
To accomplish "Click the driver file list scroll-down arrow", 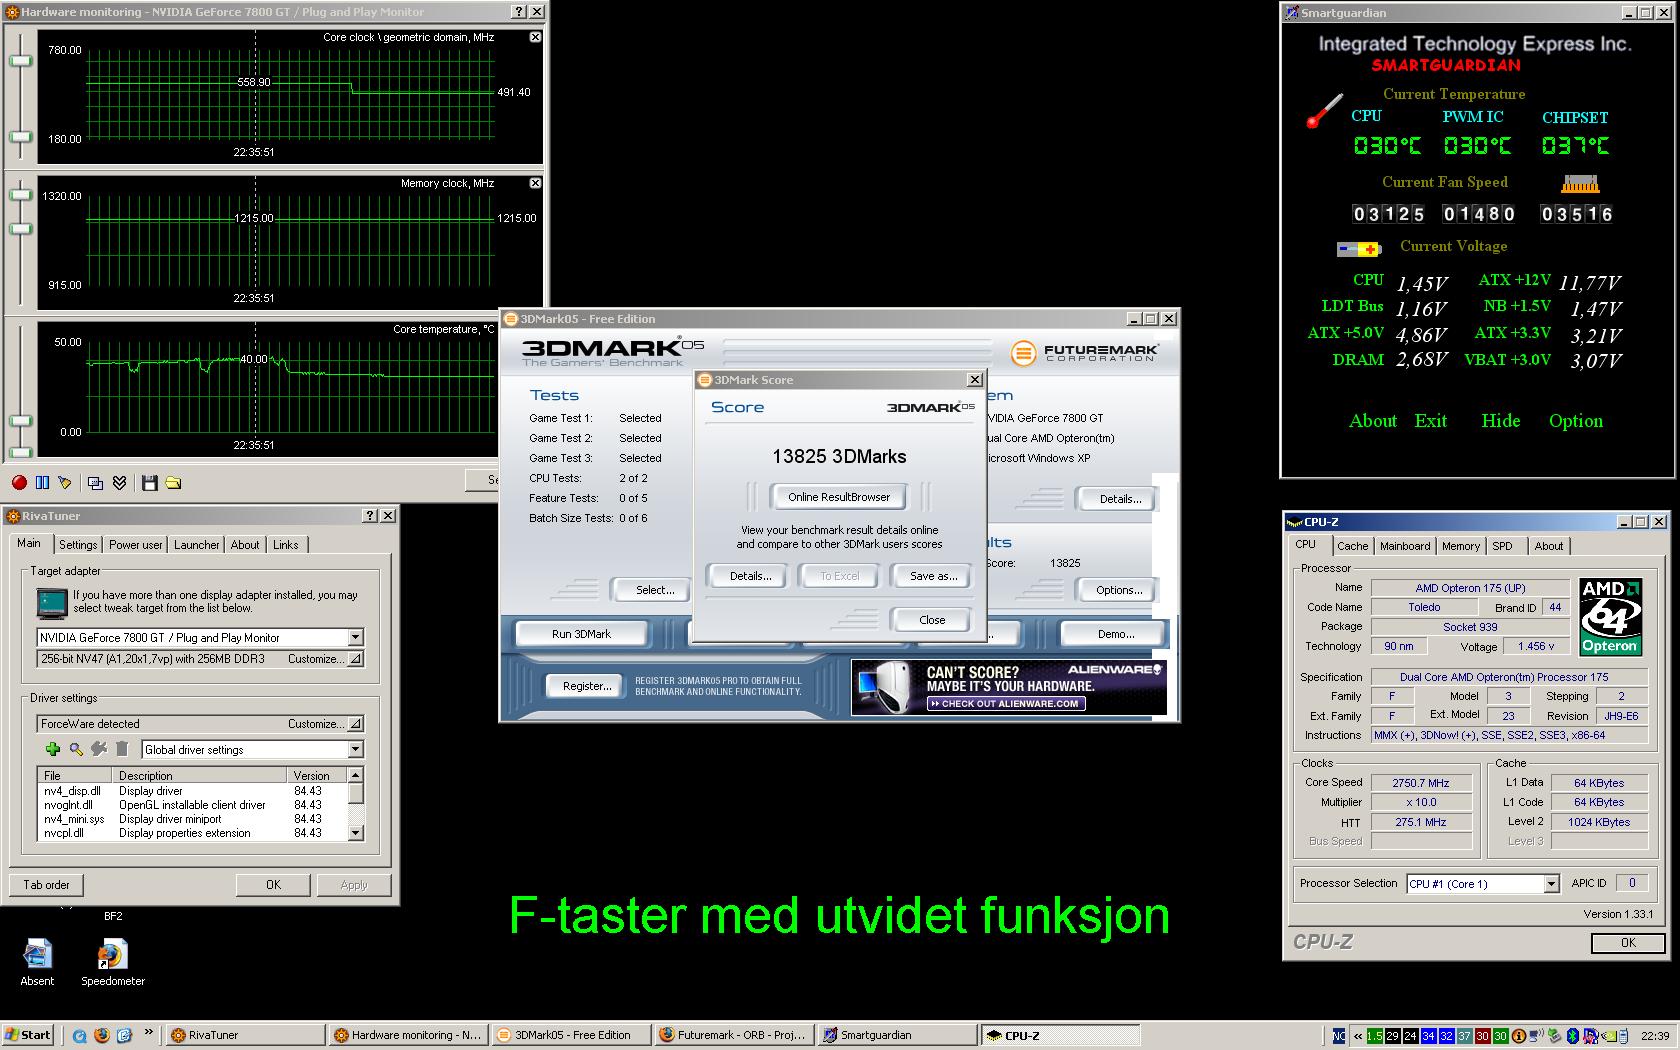I will tap(355, 833).
